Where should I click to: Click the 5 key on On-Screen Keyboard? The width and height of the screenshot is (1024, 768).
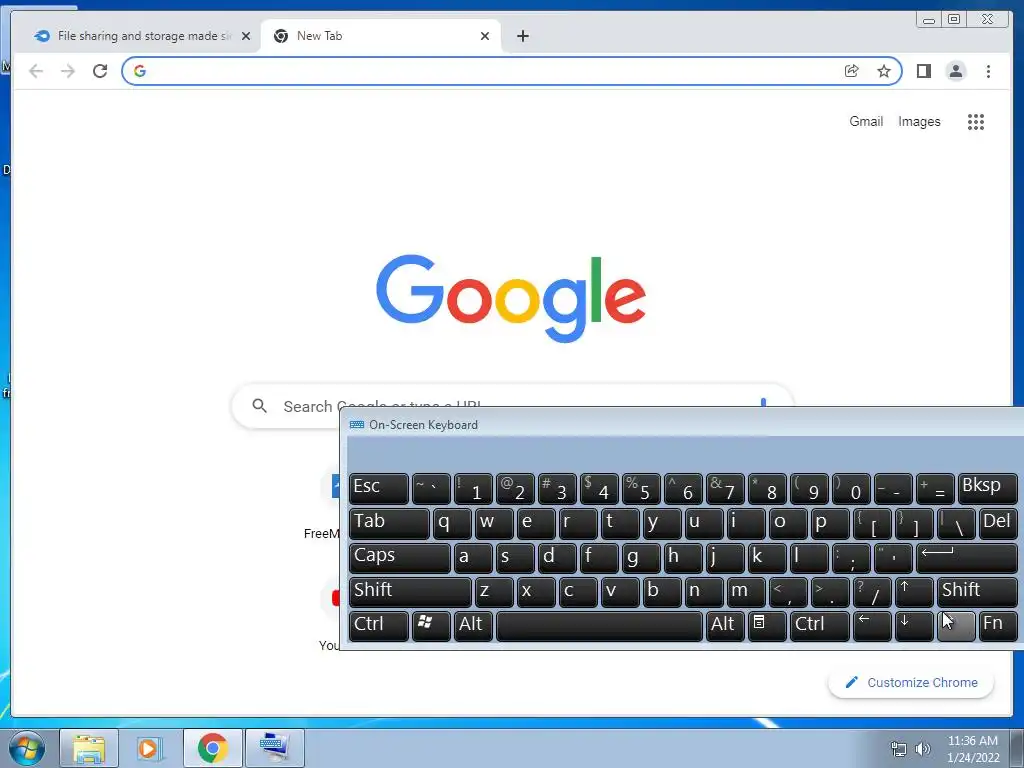pos(641,488)
